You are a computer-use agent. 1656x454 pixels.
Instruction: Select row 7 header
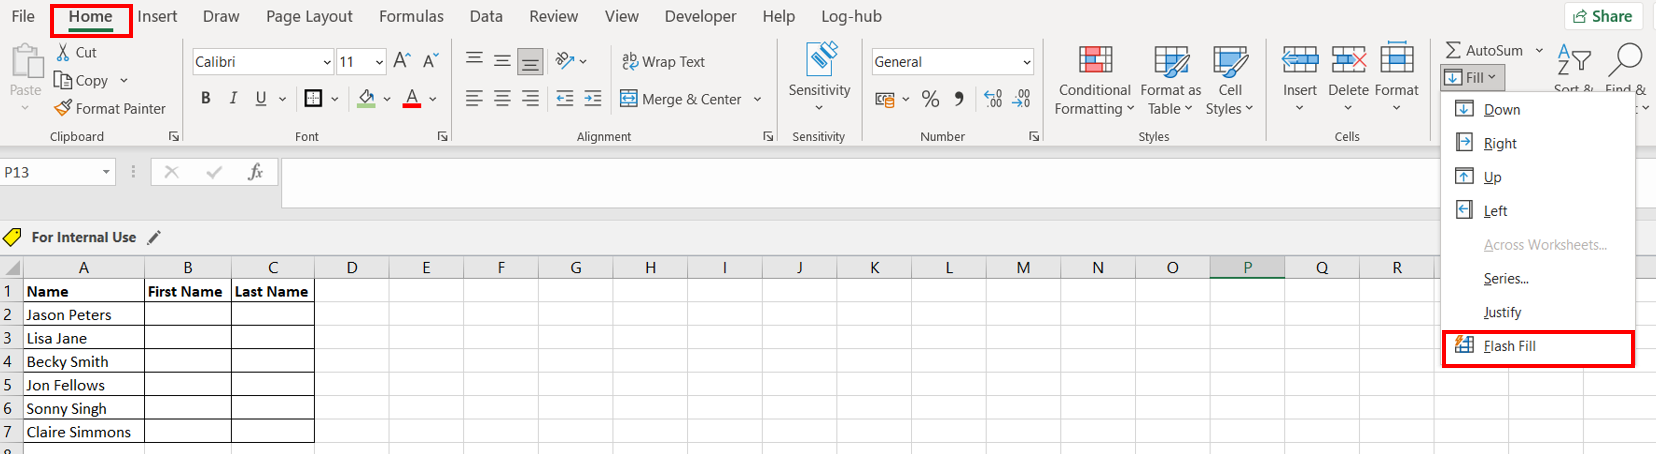10,432
